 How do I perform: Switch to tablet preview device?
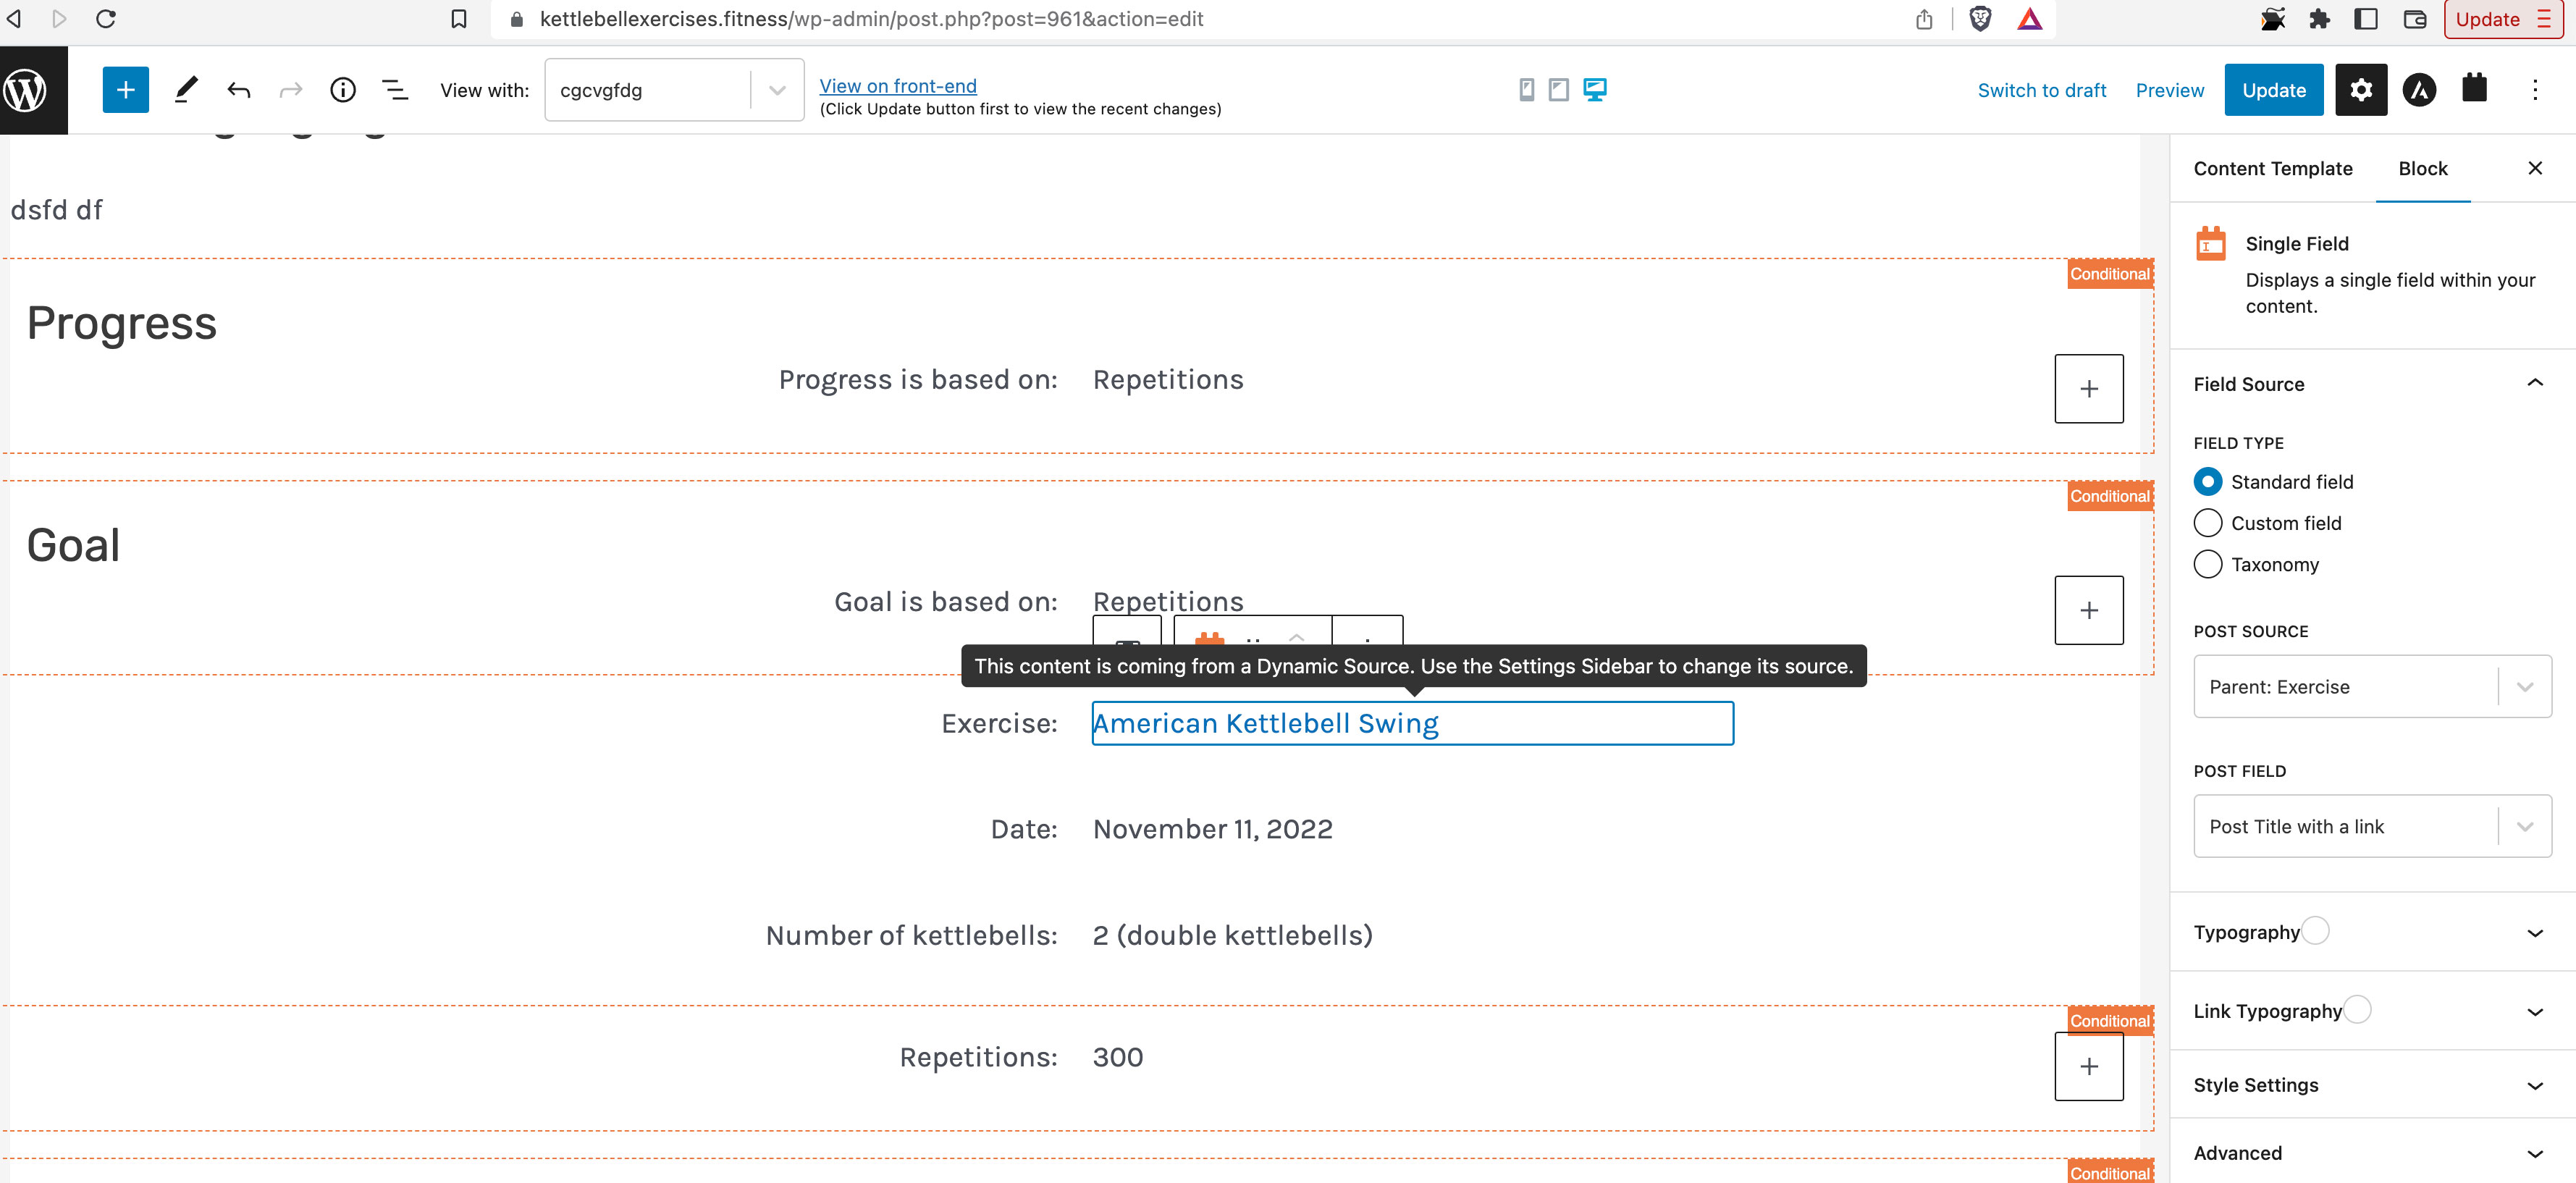tap(1558, 90)
